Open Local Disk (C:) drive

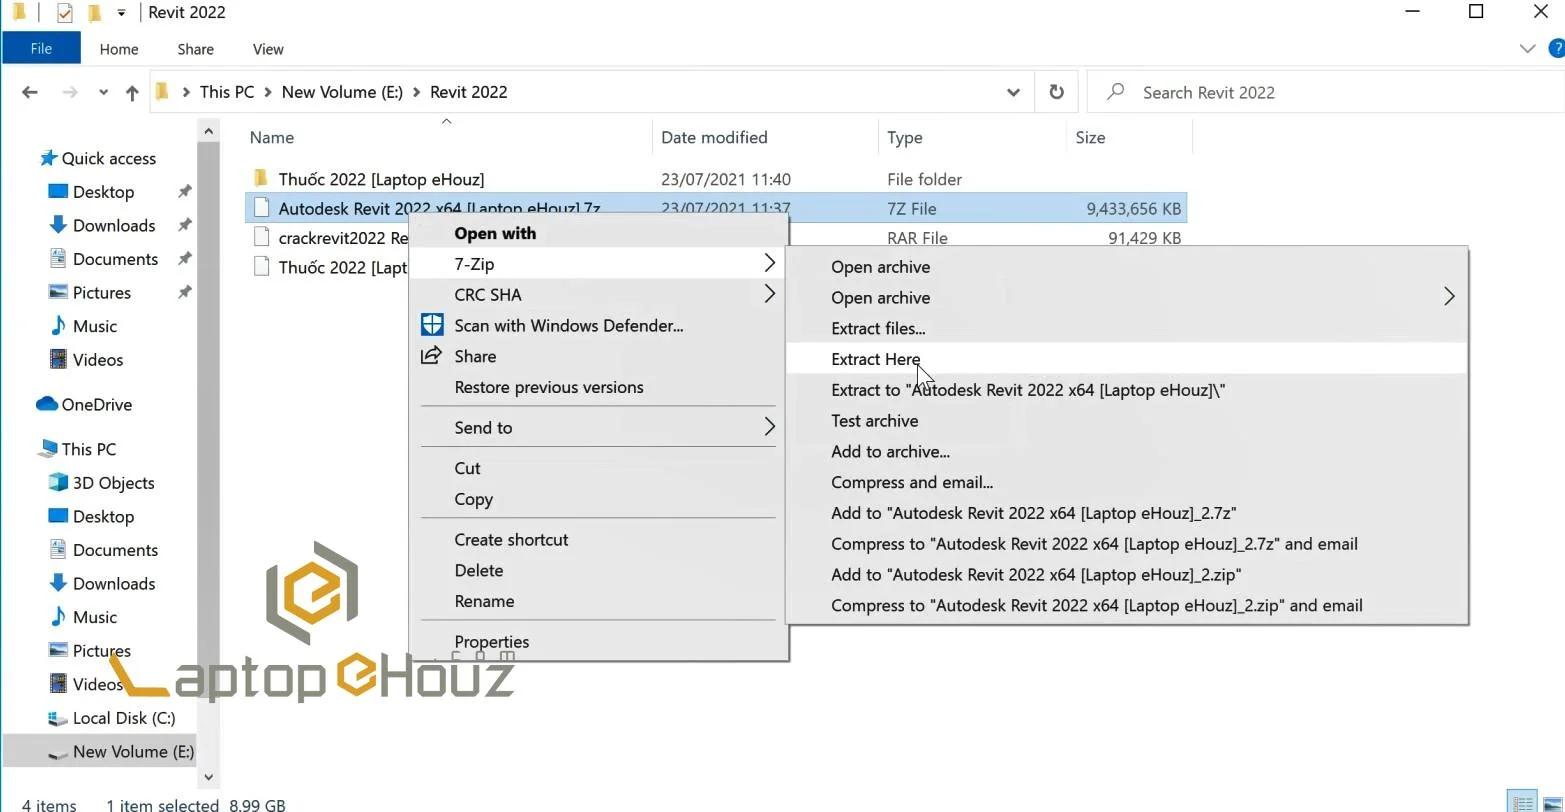point(123,718)
